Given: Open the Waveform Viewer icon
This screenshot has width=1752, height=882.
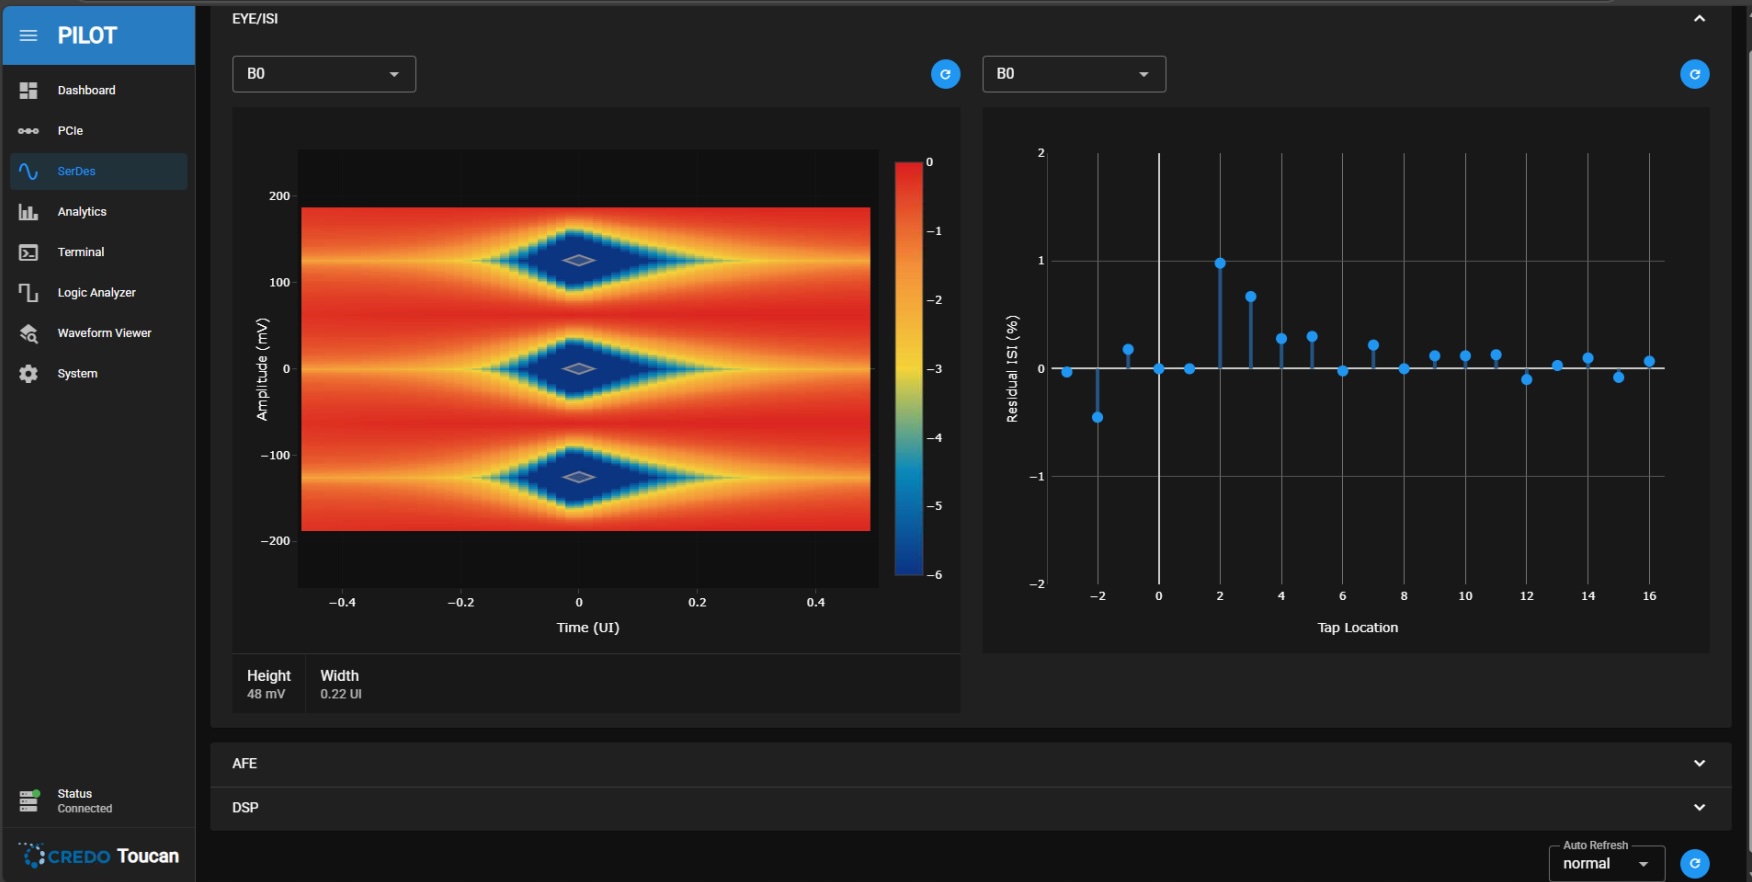Looking at the screenshot, I should (28, 334).
